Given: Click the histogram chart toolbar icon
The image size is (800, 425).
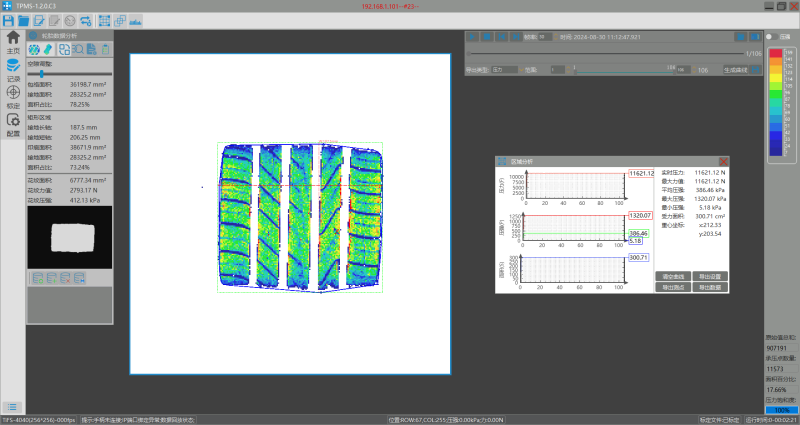Looking at the screenshot, I should tap(135, 21).
